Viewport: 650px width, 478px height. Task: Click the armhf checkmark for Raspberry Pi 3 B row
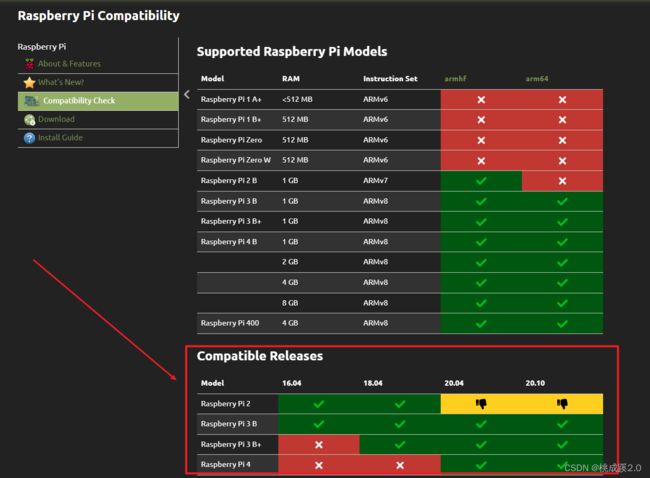pos(481,201)
